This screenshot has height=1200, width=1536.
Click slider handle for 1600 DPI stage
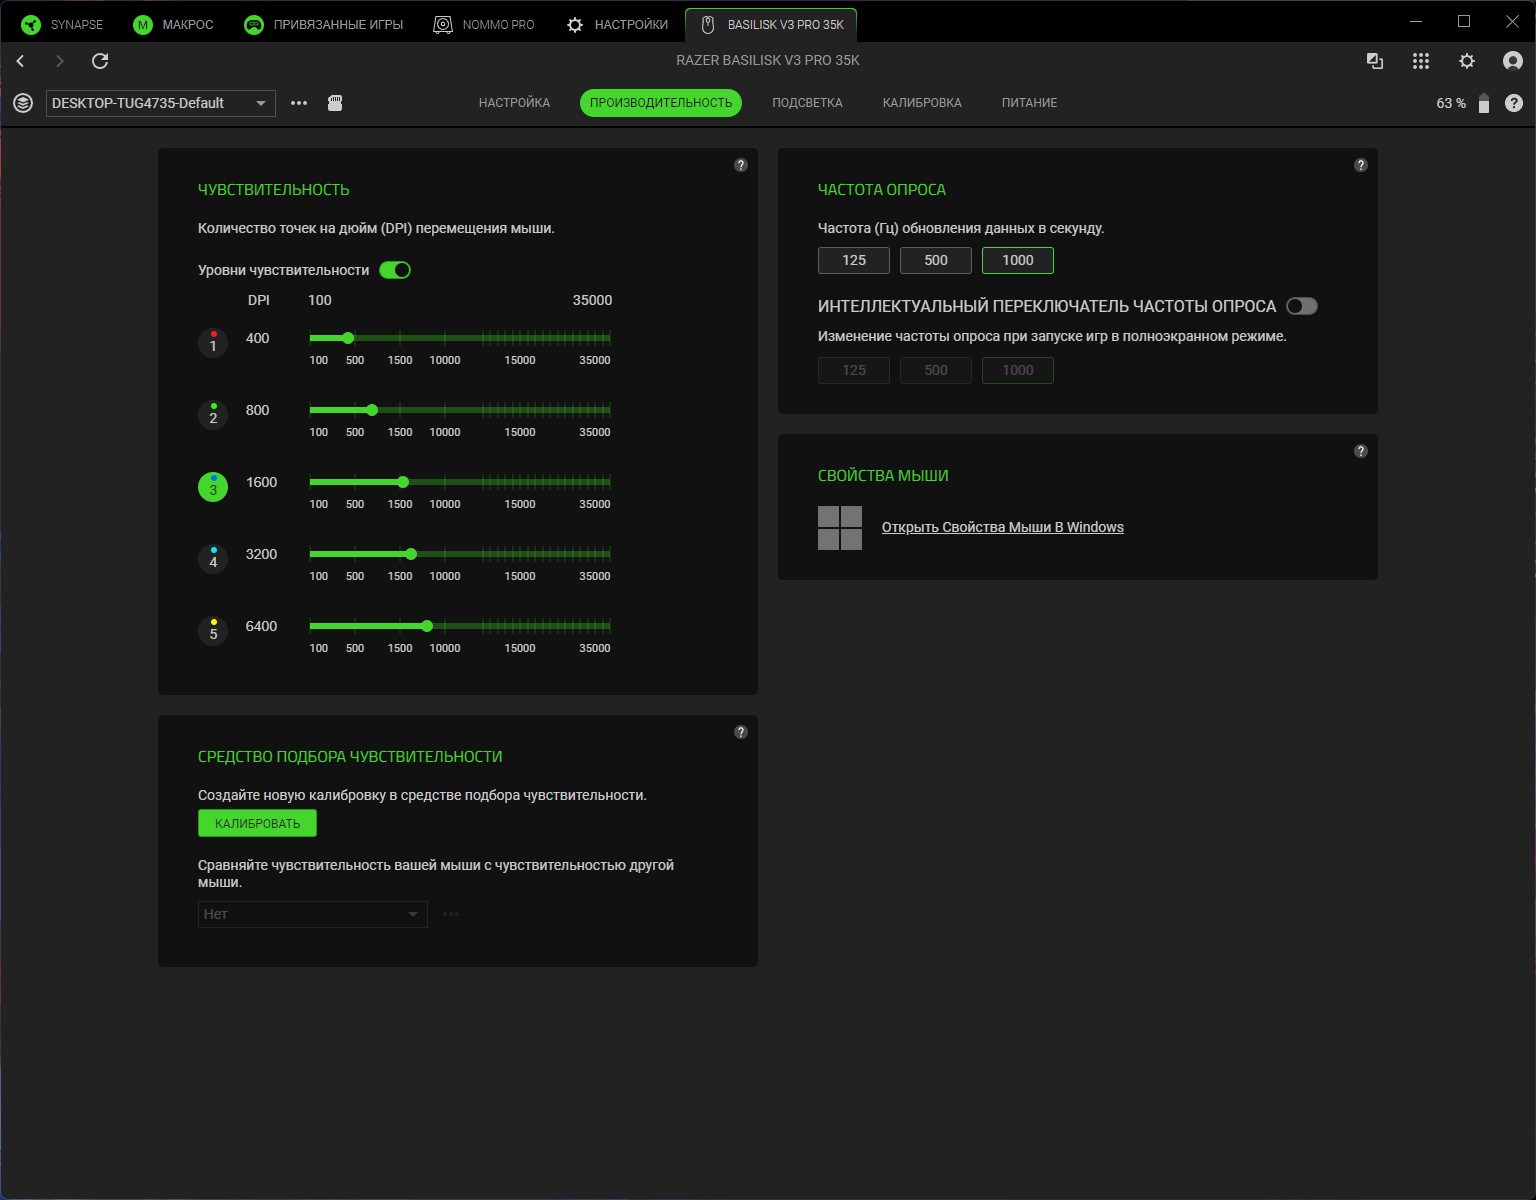[x=403, y=482]
